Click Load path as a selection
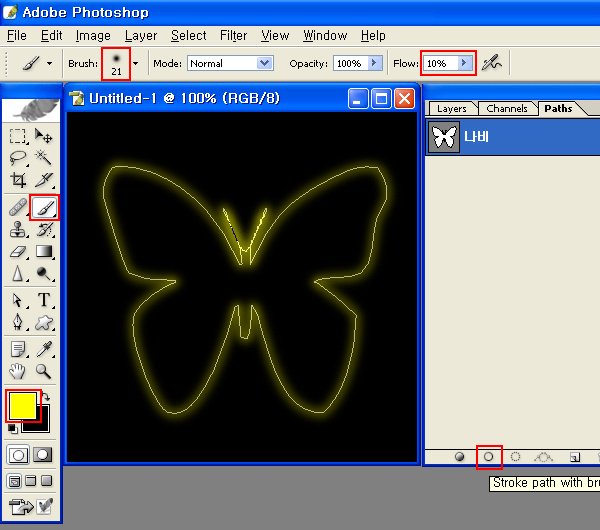This screenshot has height=530, width=600. [515, 457]
